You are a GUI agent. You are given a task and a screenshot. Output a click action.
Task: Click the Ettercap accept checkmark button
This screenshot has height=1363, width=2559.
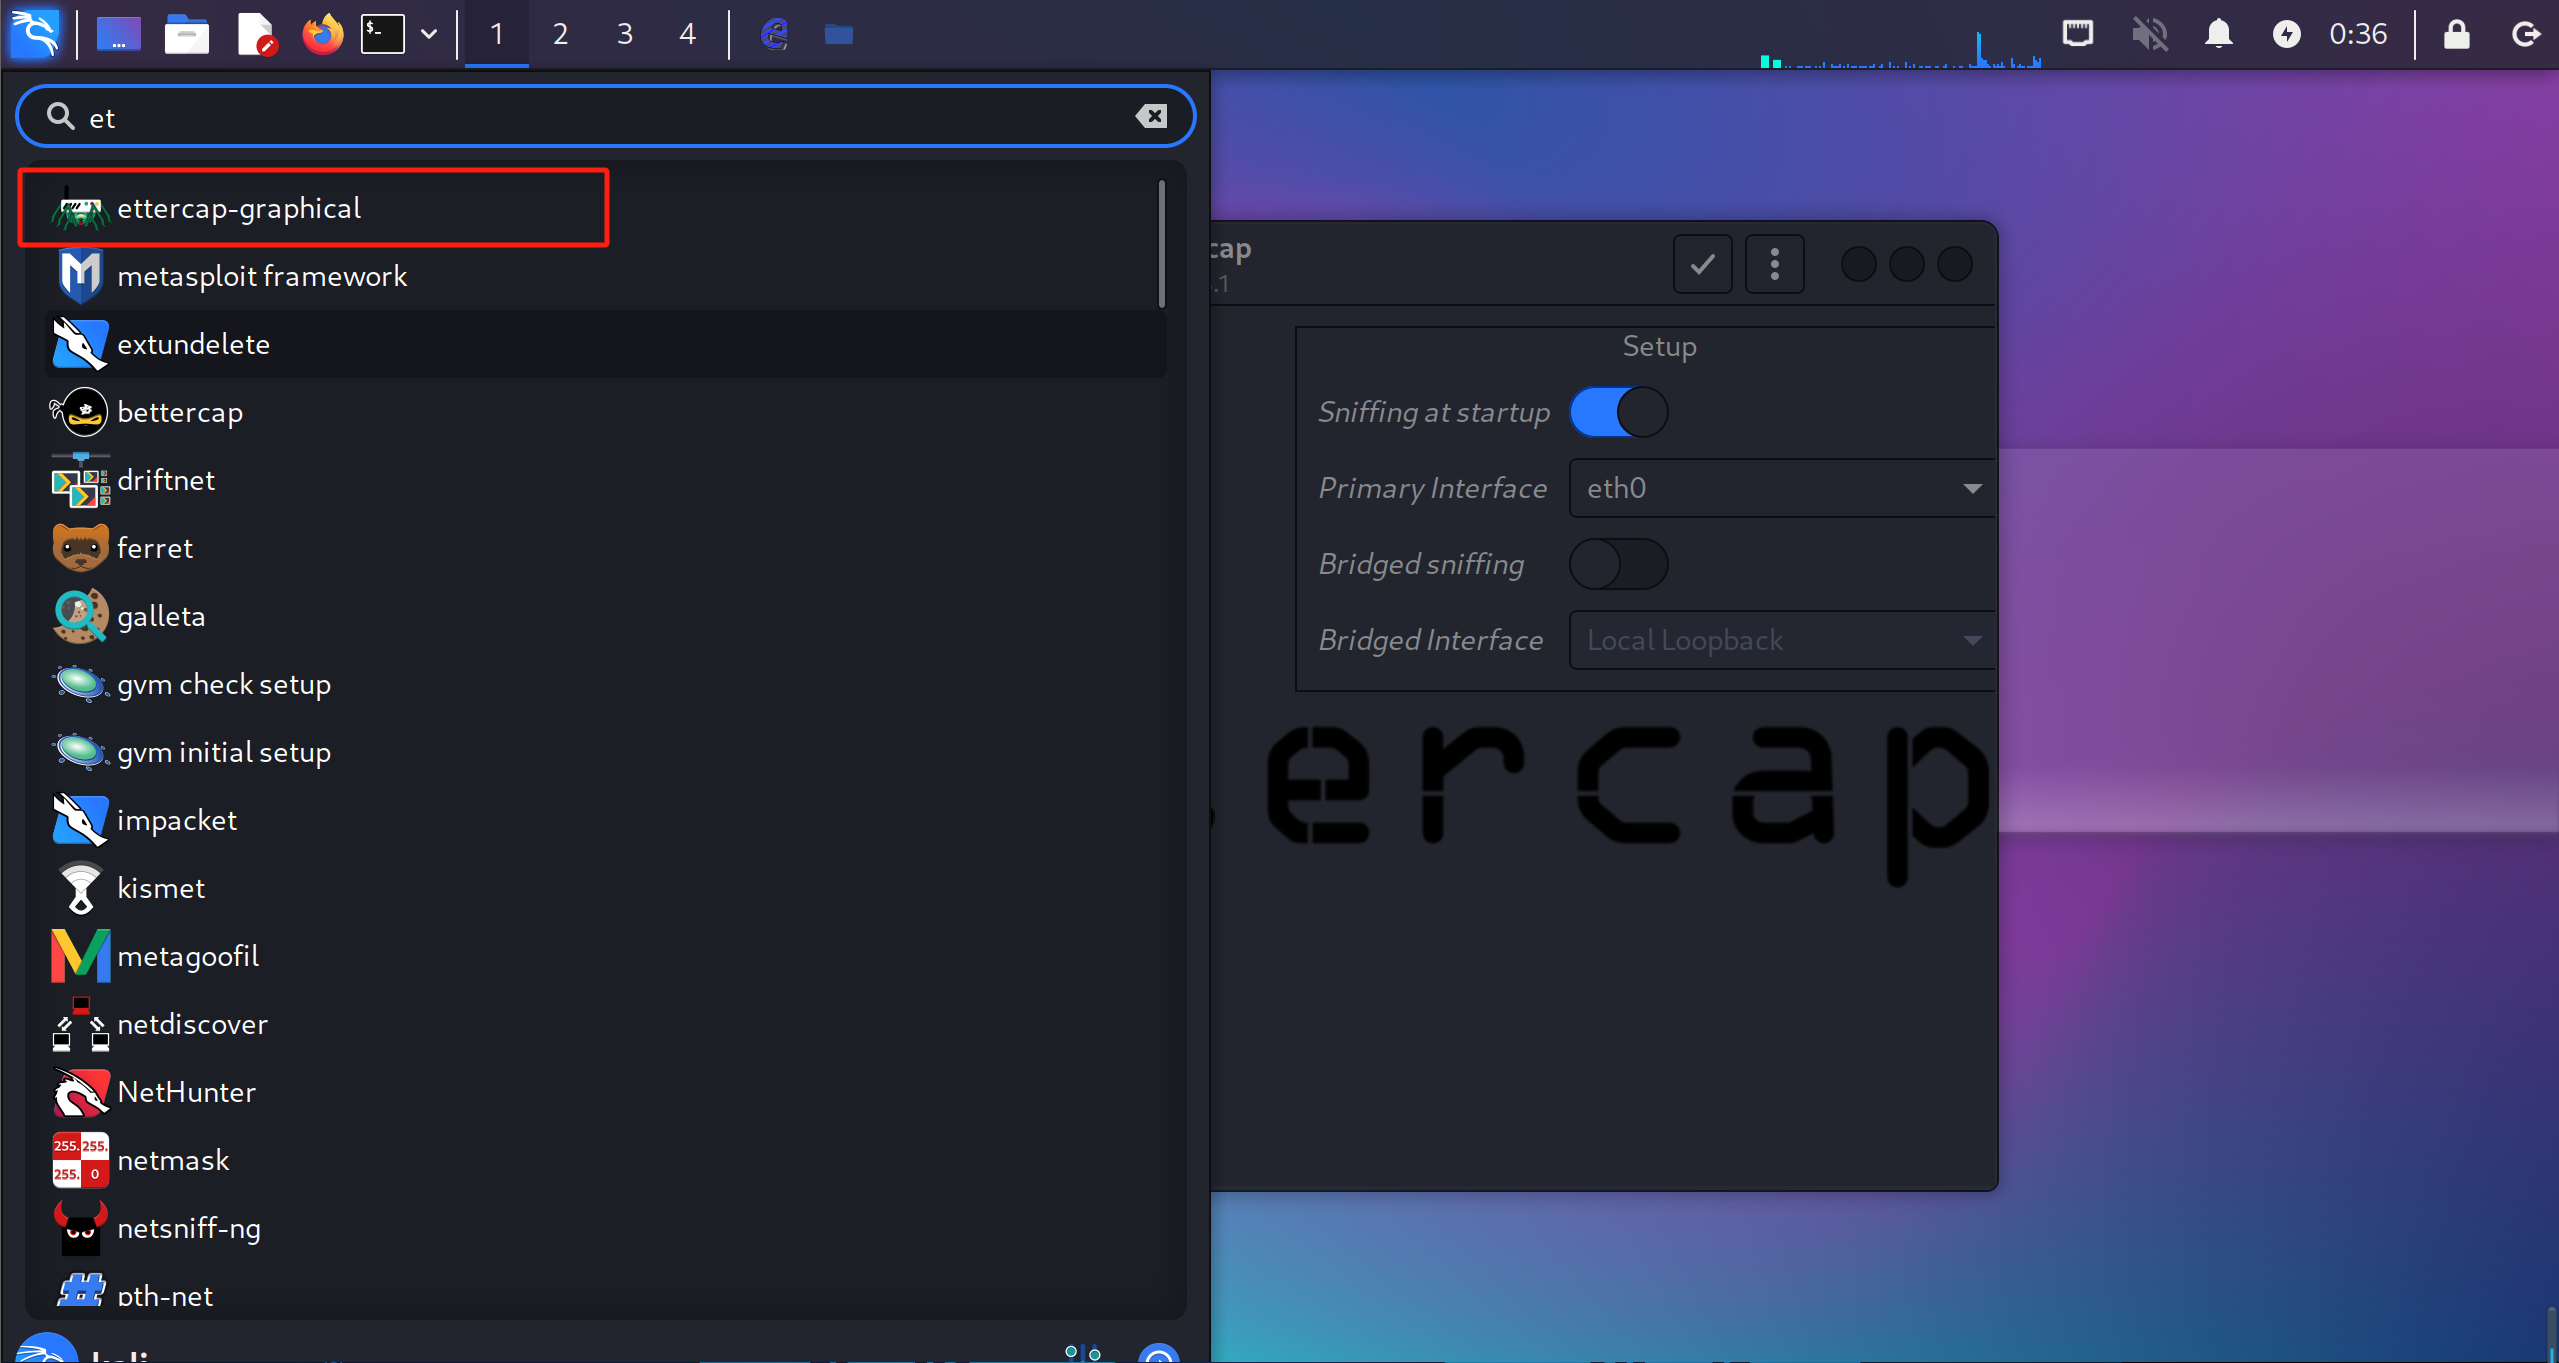coord(1702,264)
